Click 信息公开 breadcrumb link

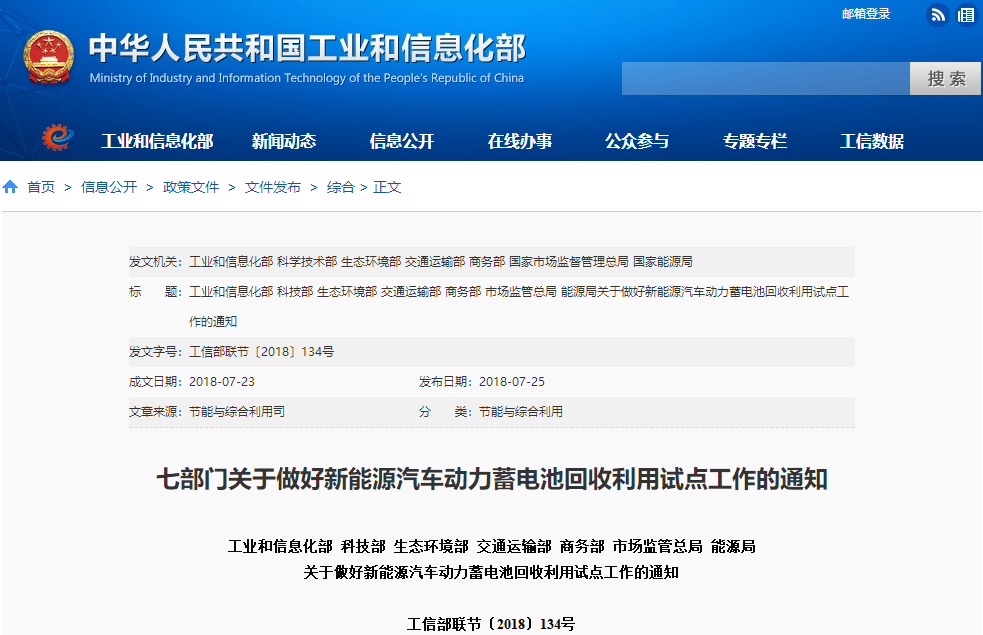[109, 187]
